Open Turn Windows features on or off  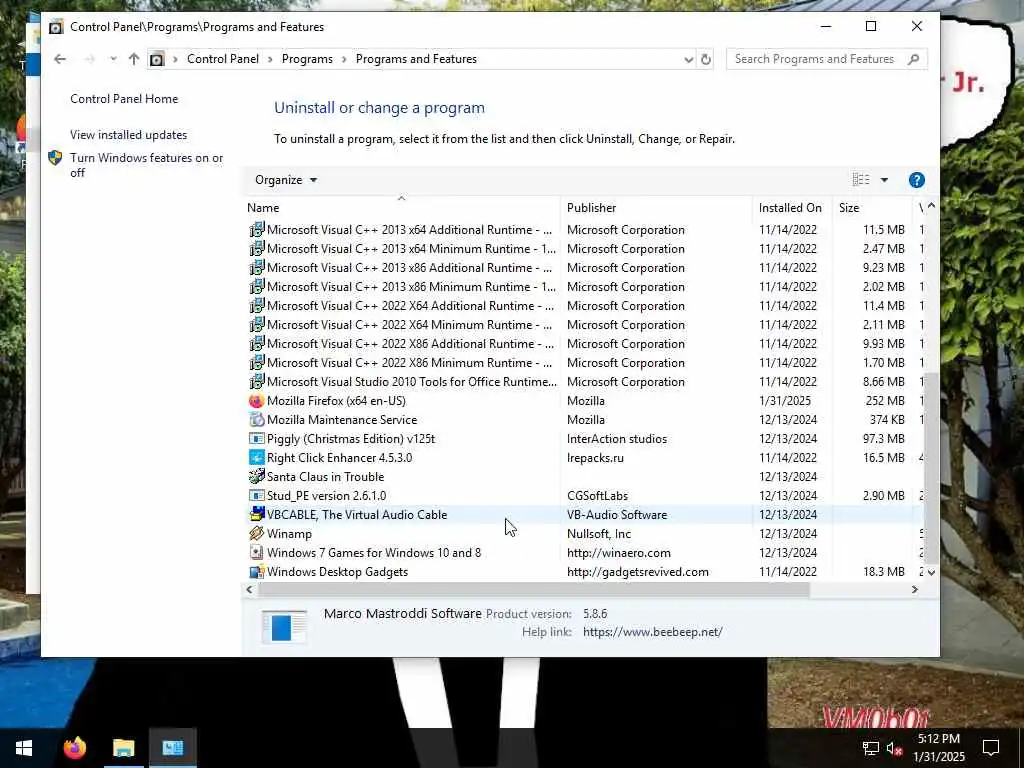point(147,165)
